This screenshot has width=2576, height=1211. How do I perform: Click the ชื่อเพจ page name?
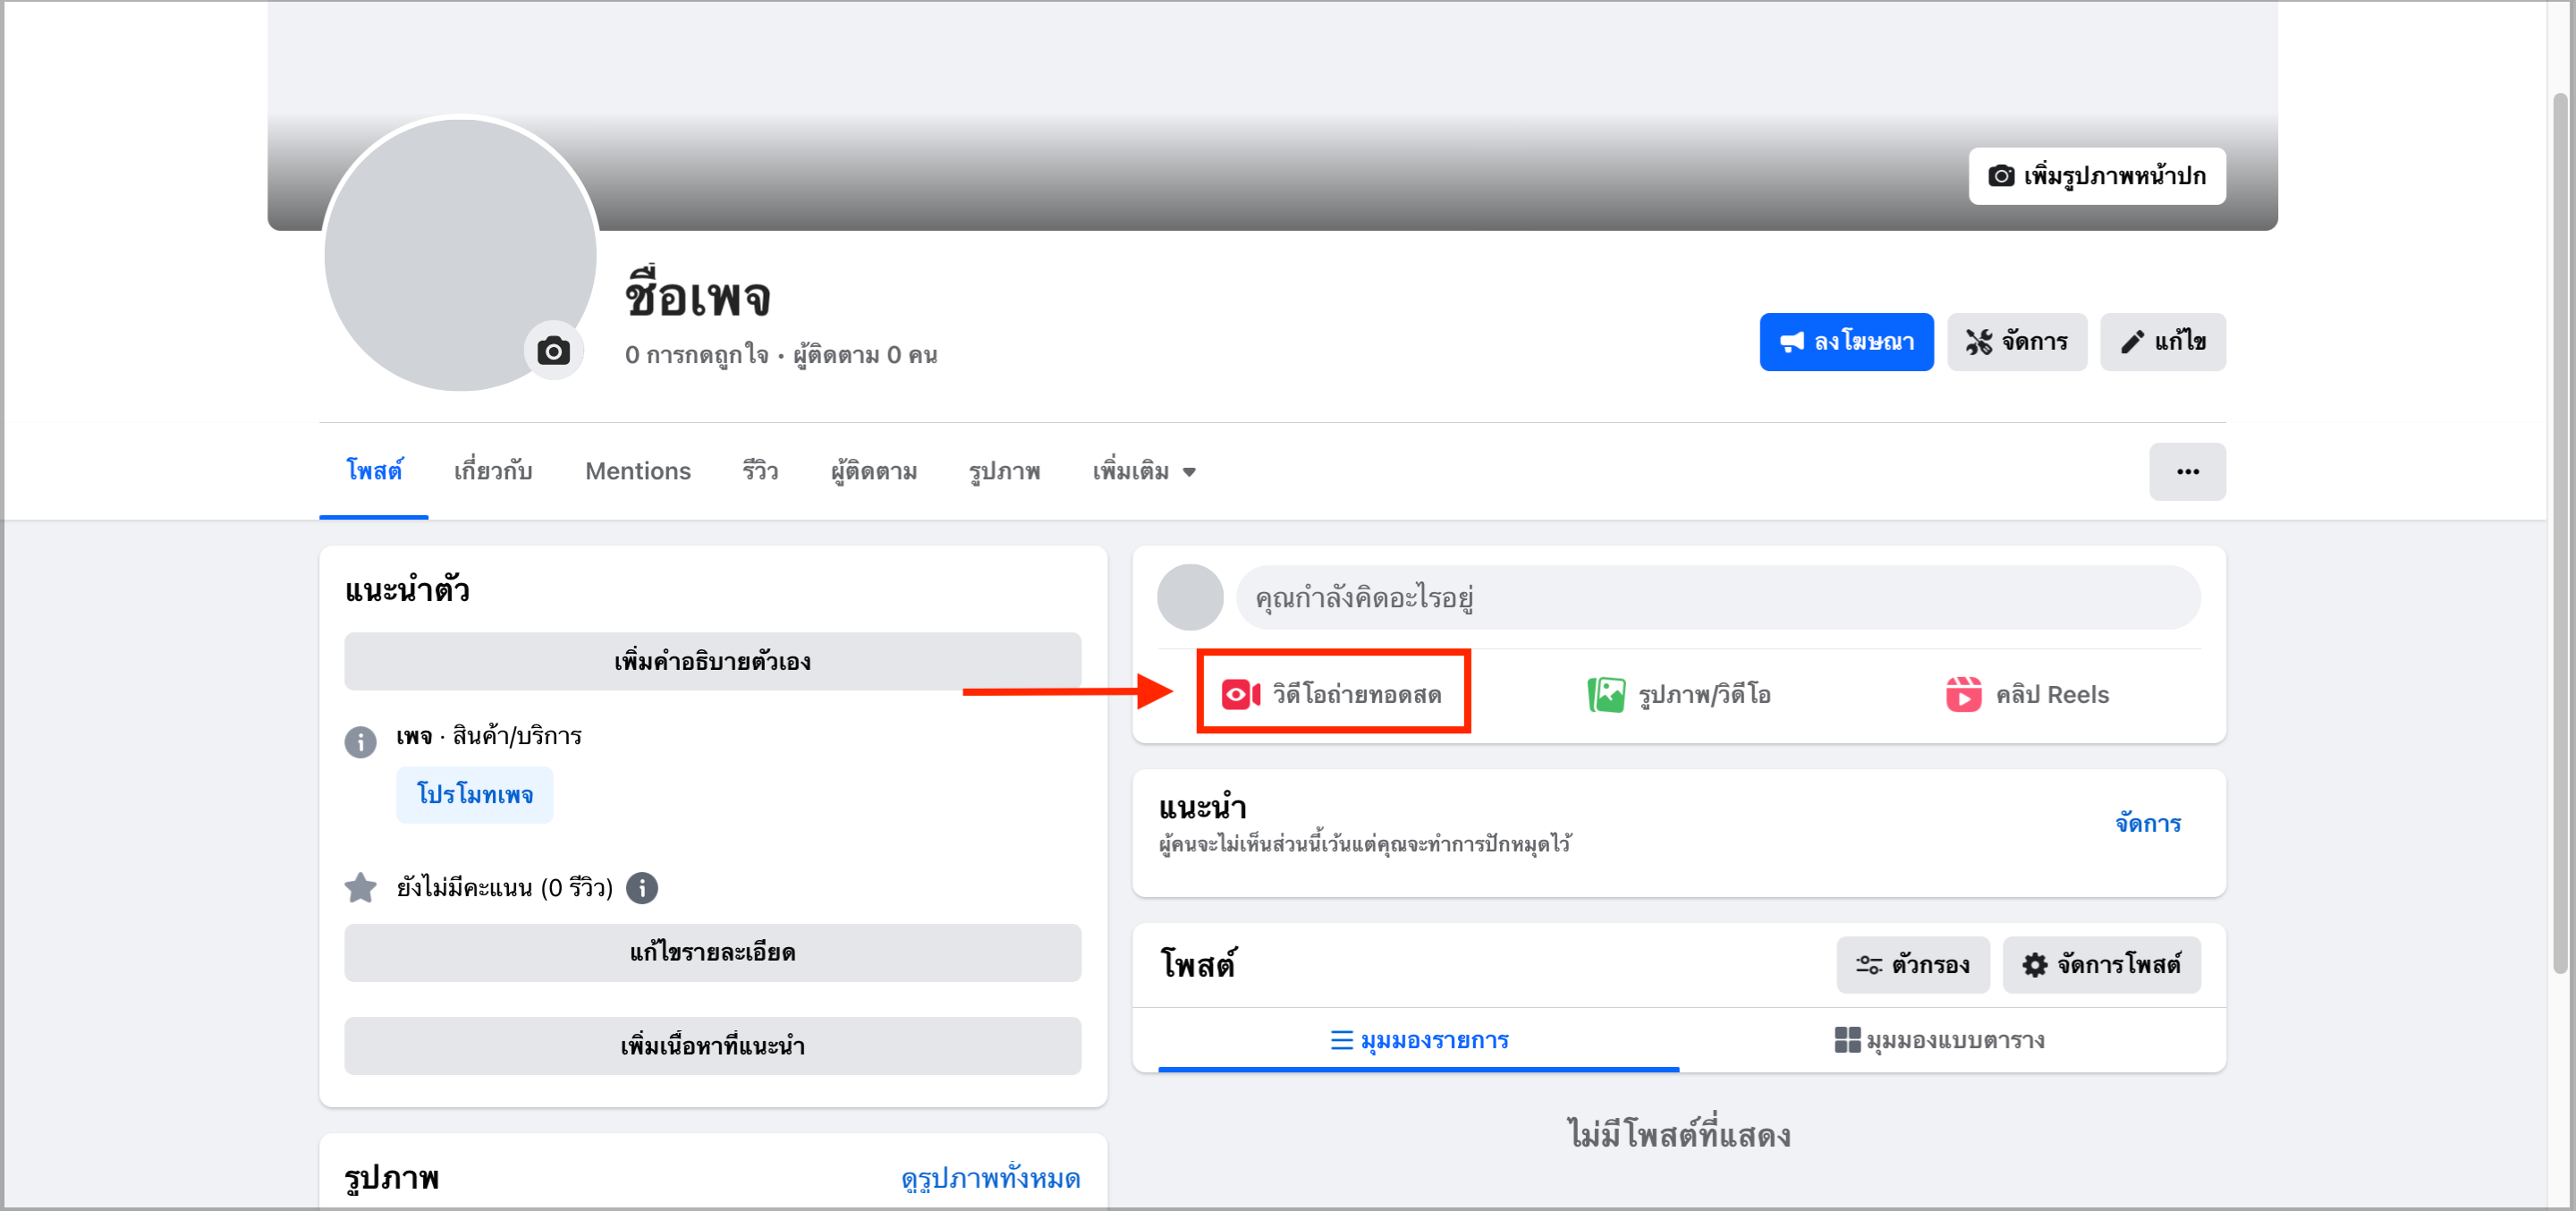tap(697, 297)
